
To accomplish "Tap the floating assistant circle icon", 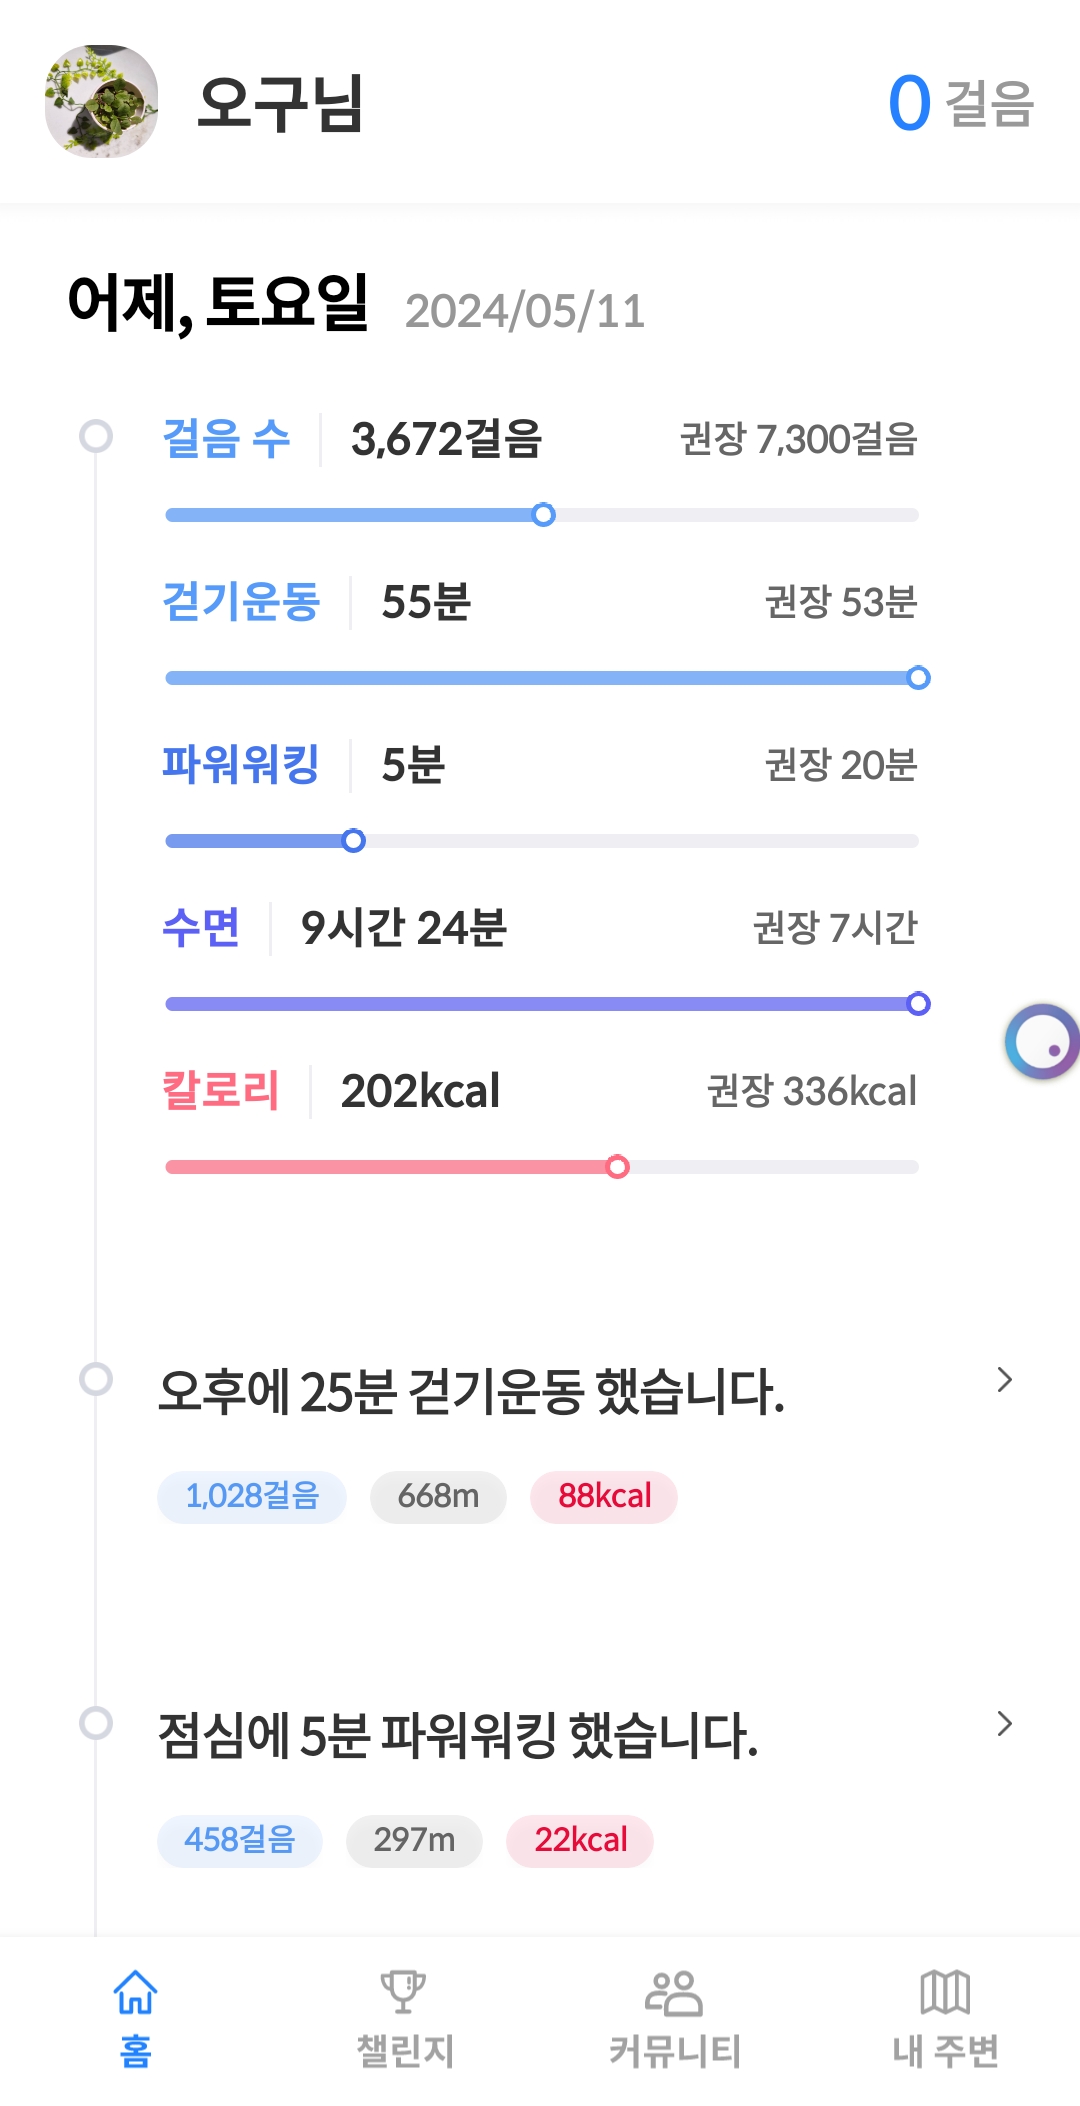I will (x=1042, y=1042).
